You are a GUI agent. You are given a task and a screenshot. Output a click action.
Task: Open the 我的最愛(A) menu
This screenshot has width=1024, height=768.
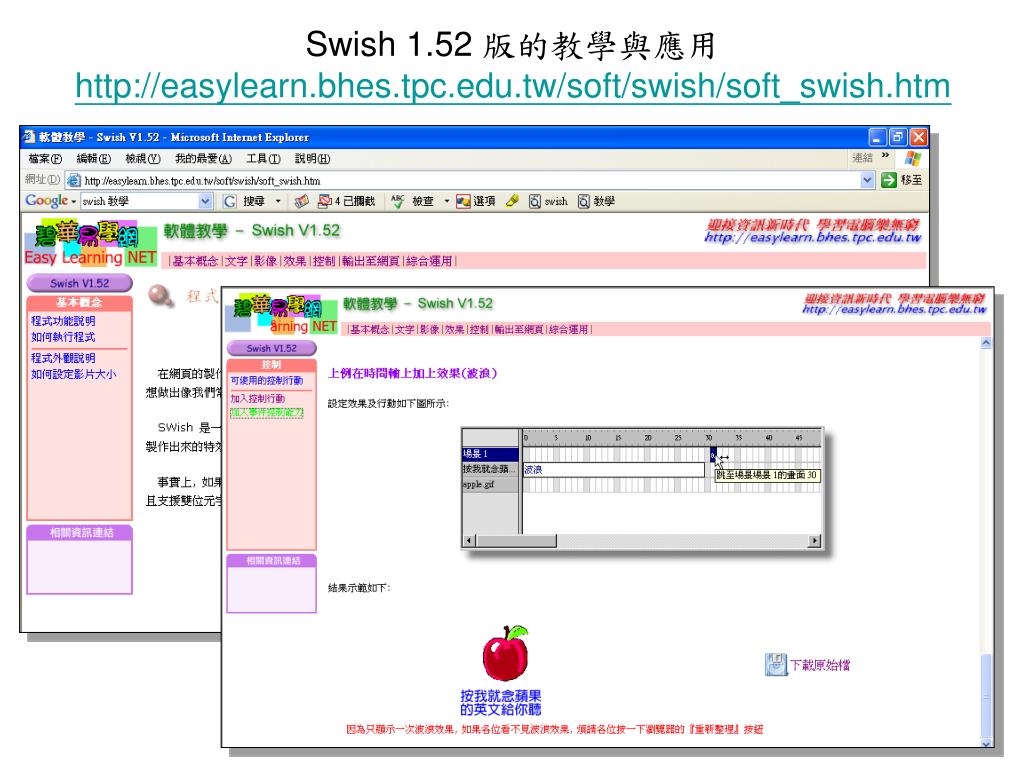pos(203,159)
